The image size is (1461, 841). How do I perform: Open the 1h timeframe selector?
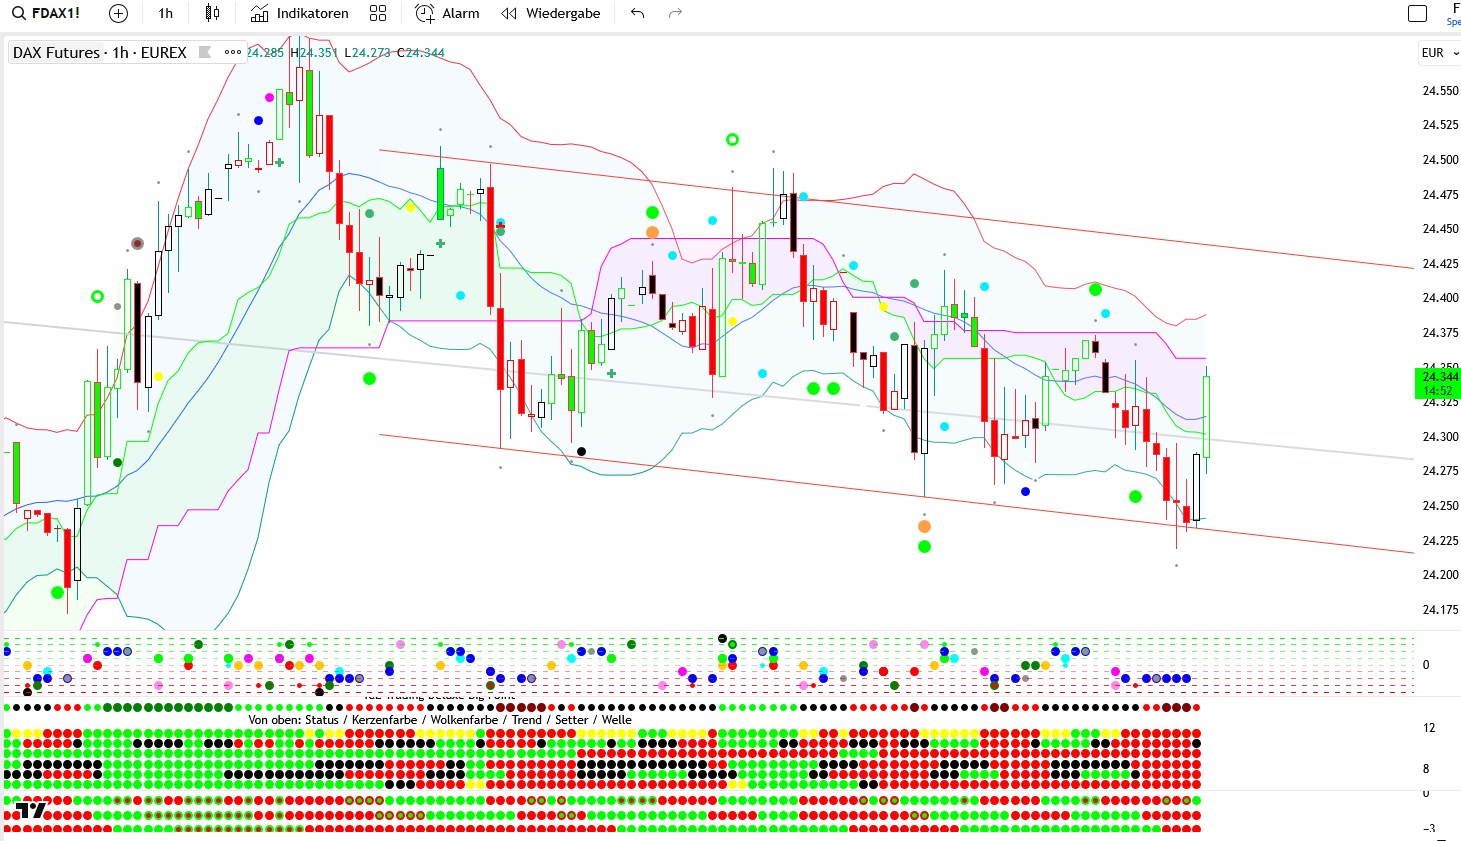166,13
